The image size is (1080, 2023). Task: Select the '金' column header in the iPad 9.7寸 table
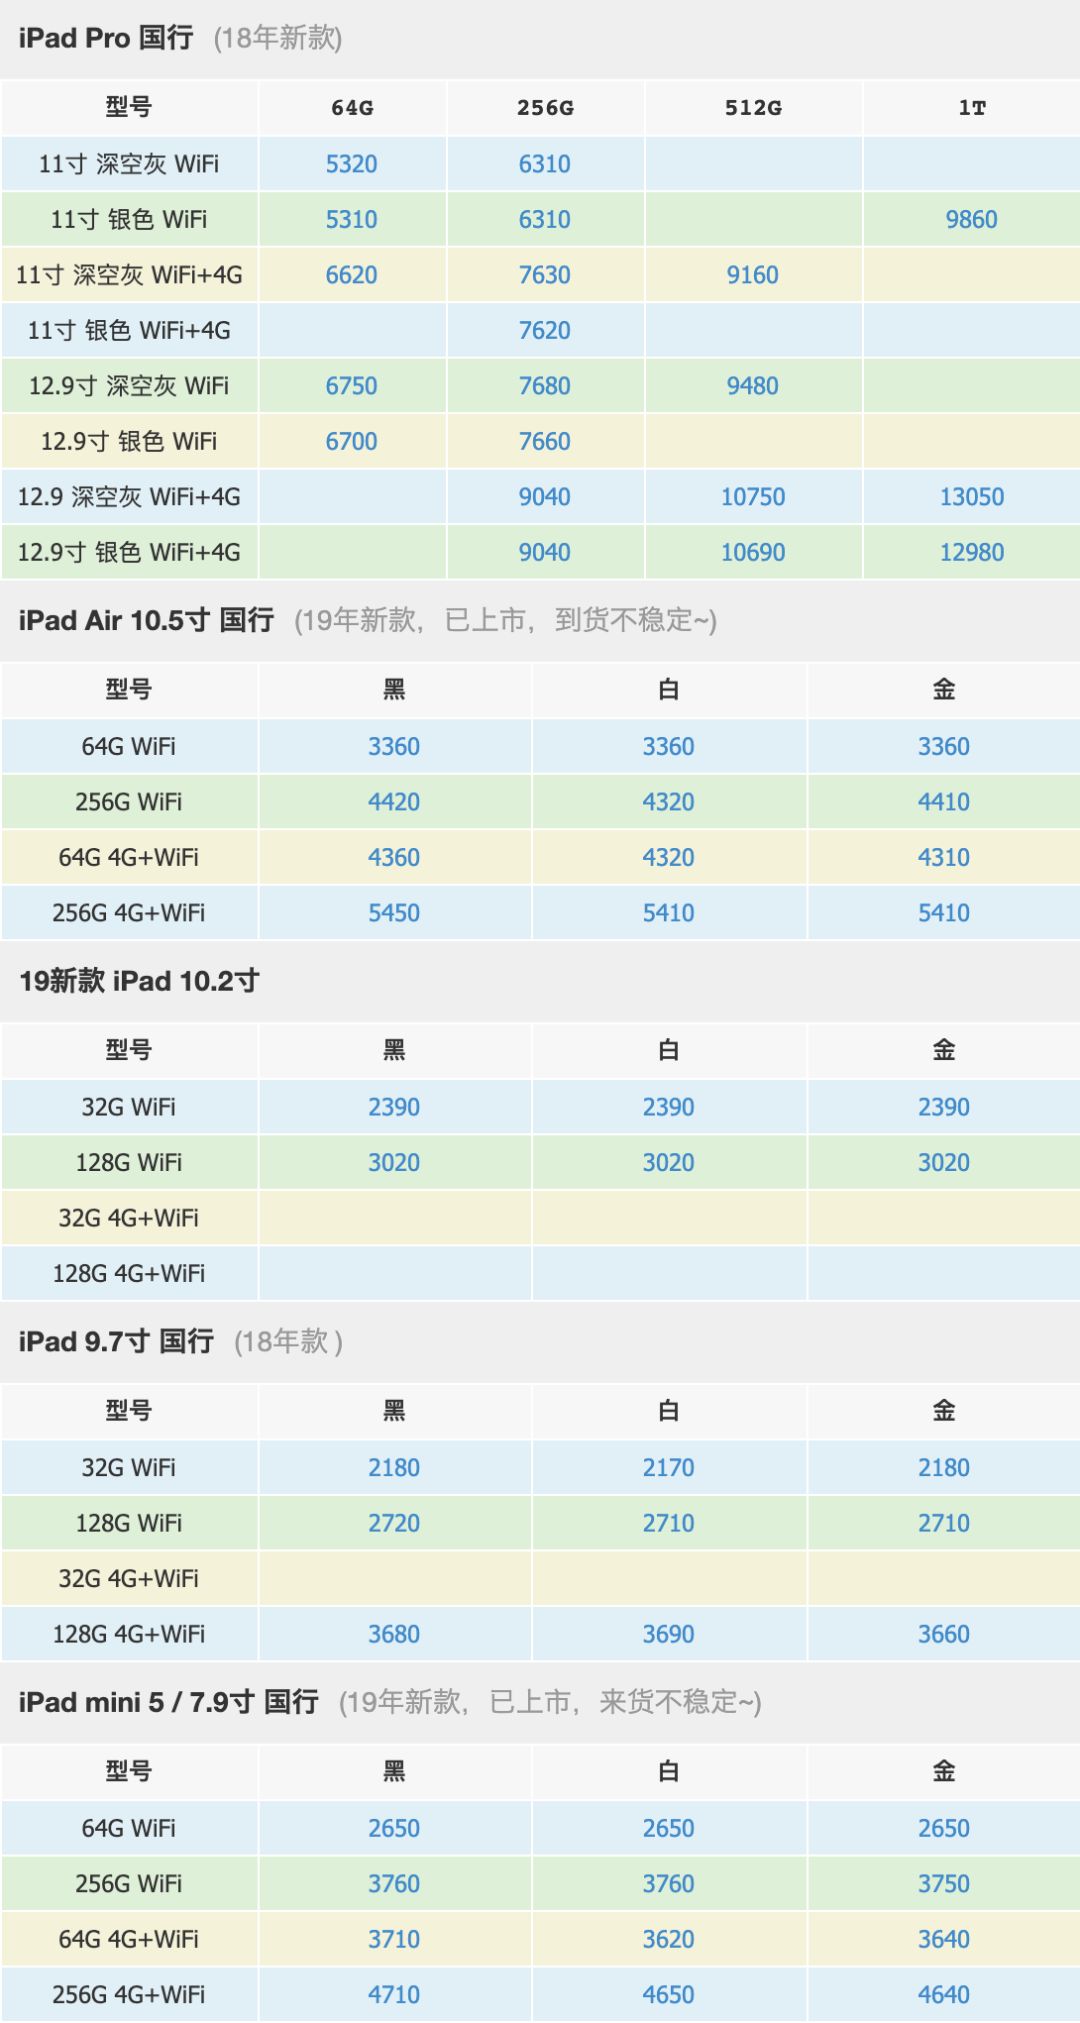pos(944,1412)
